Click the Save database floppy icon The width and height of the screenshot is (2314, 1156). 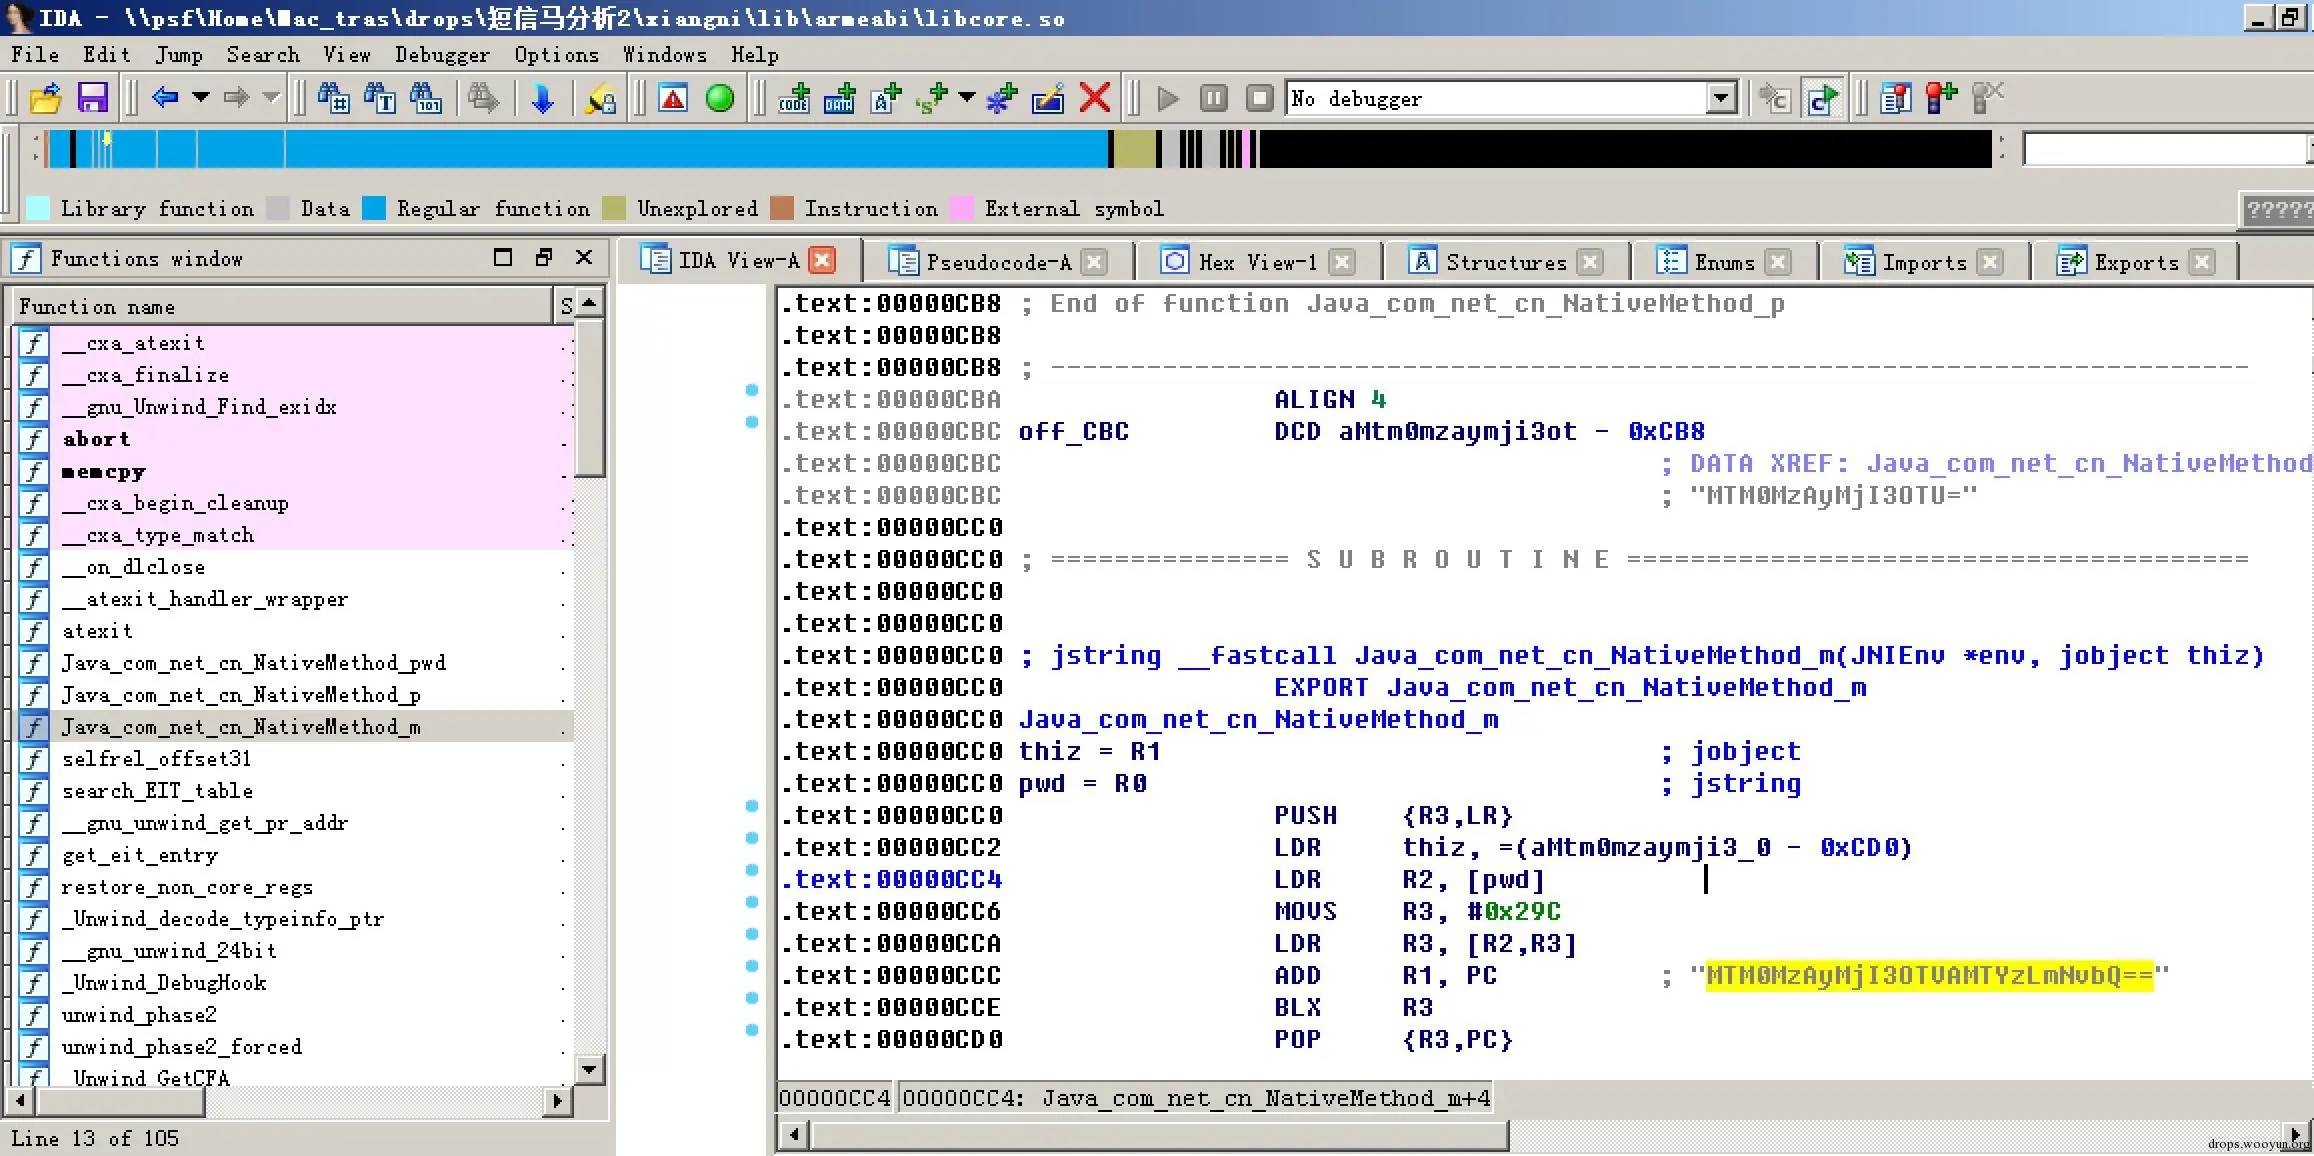pos(92,98)
